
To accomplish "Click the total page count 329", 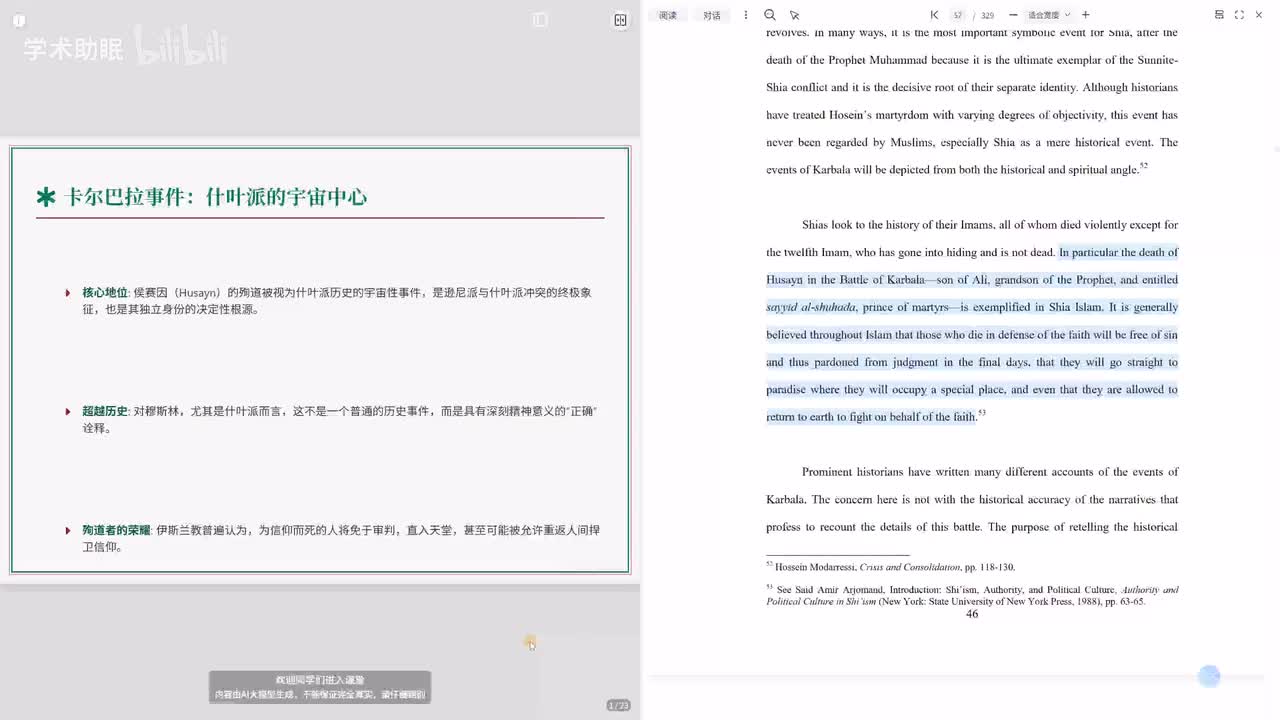I will pos(987,15).
